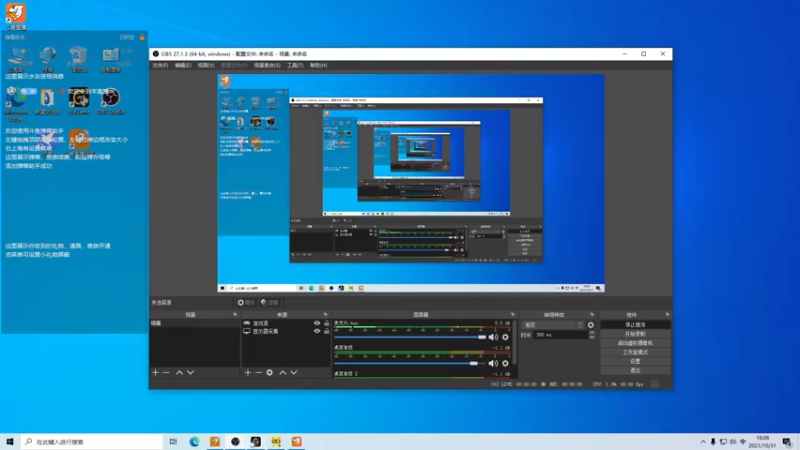Open Microsoft Edge desktop shortcut
Image resolution: width=800 pixels, height=450 pixels.
pos(16,104)
